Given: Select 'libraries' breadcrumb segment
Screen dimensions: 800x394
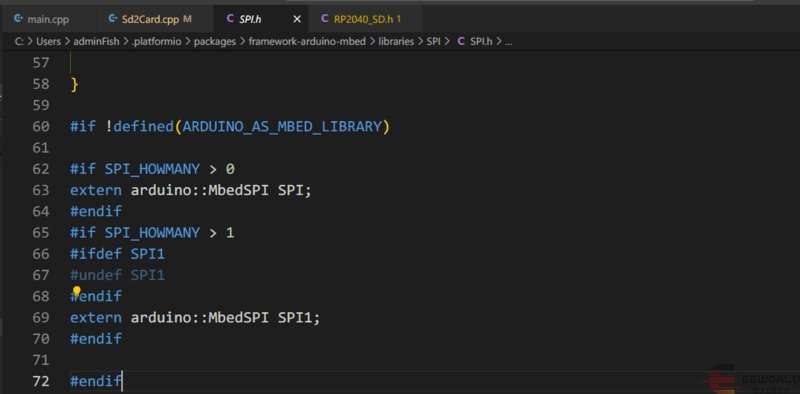Looking at the screenshot, I should pyautogui.click(x=396, y=41).
